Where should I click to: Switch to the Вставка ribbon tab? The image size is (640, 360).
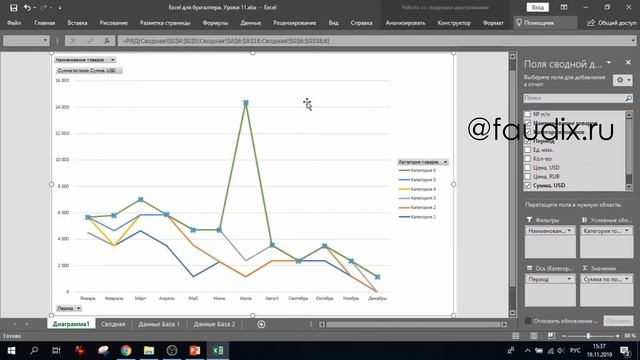point(77,23)
